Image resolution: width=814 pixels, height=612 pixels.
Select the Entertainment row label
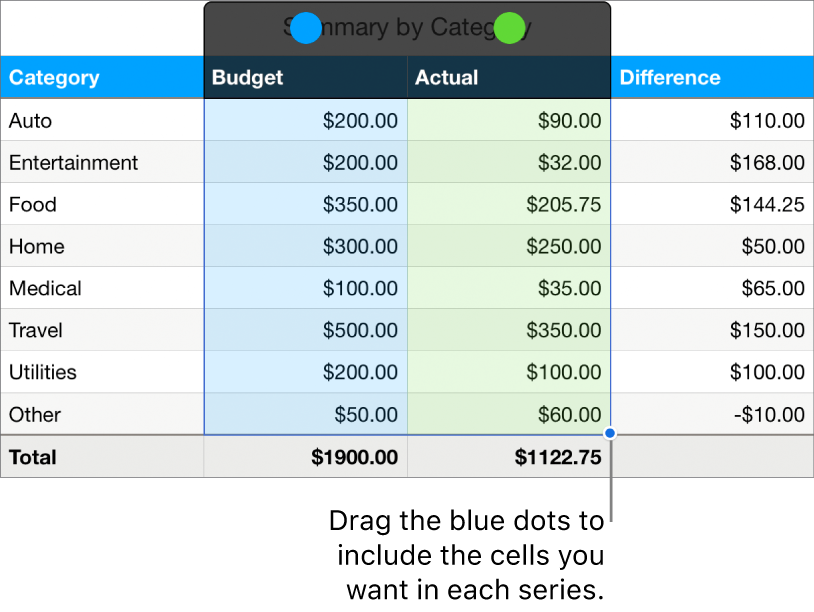73,162
